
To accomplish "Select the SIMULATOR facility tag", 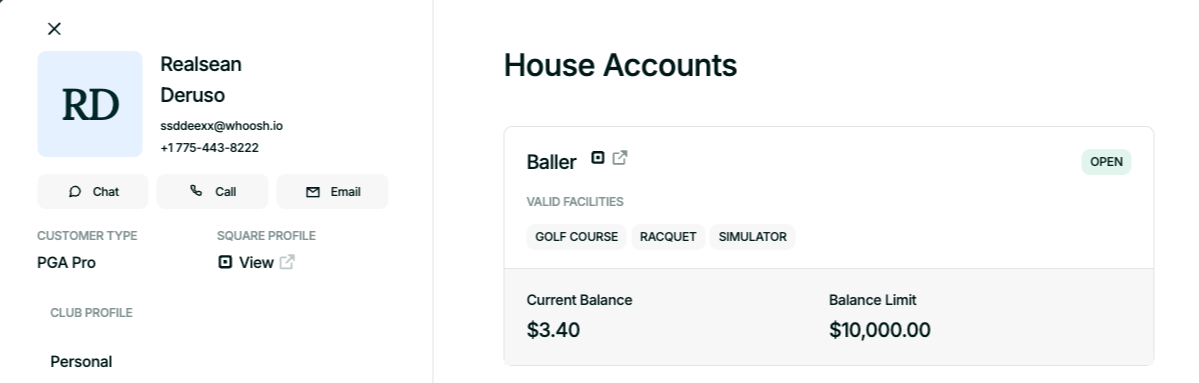I will coord(752,237).
